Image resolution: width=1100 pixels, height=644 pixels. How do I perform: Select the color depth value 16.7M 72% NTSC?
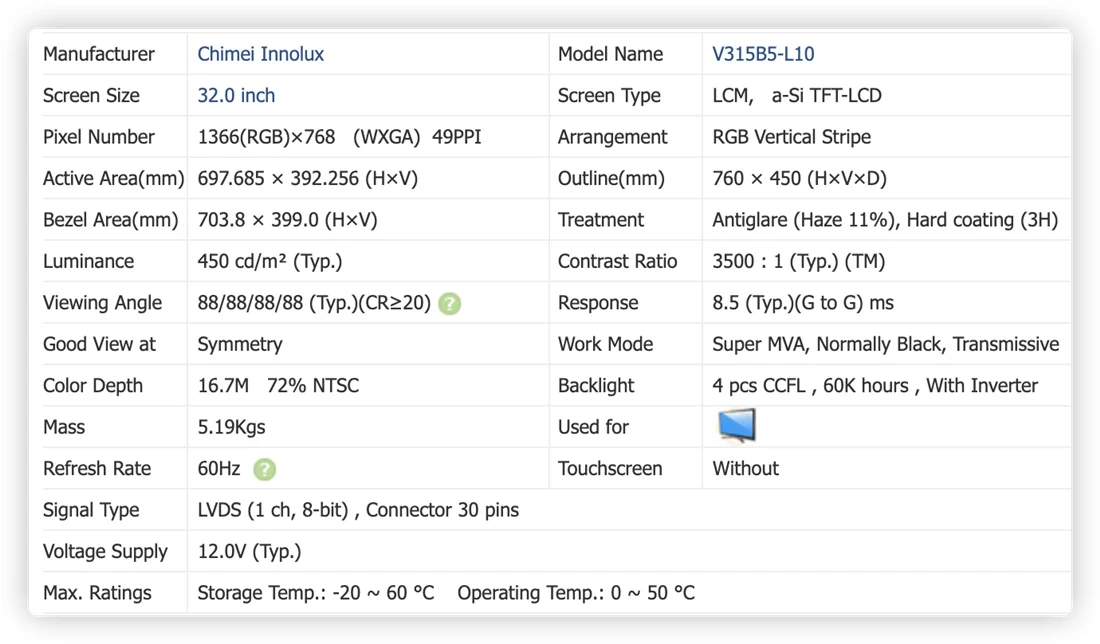pos(278,385)
